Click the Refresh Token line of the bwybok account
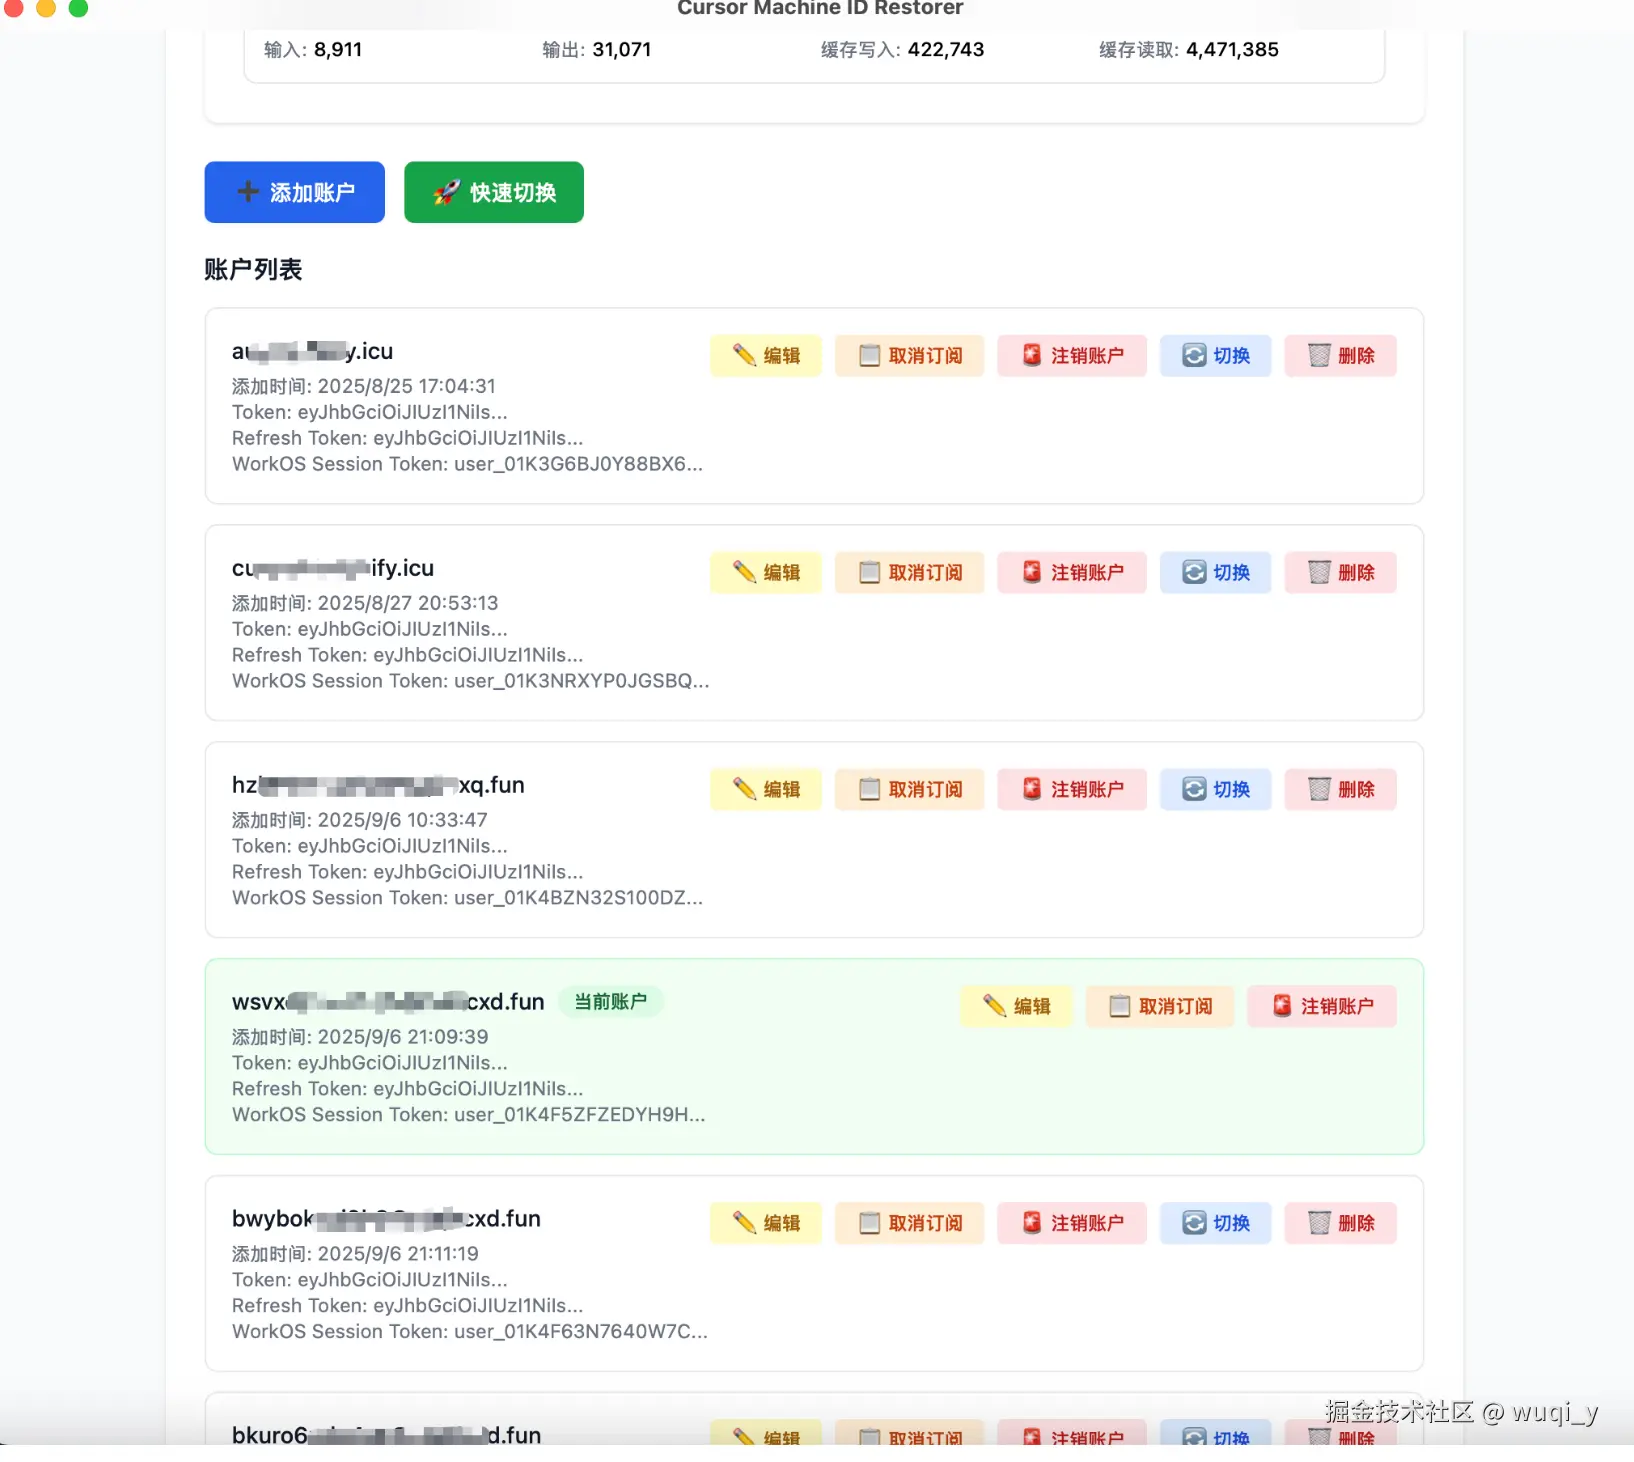This screenshot has height=1462, width=1634. [407, 1307]
